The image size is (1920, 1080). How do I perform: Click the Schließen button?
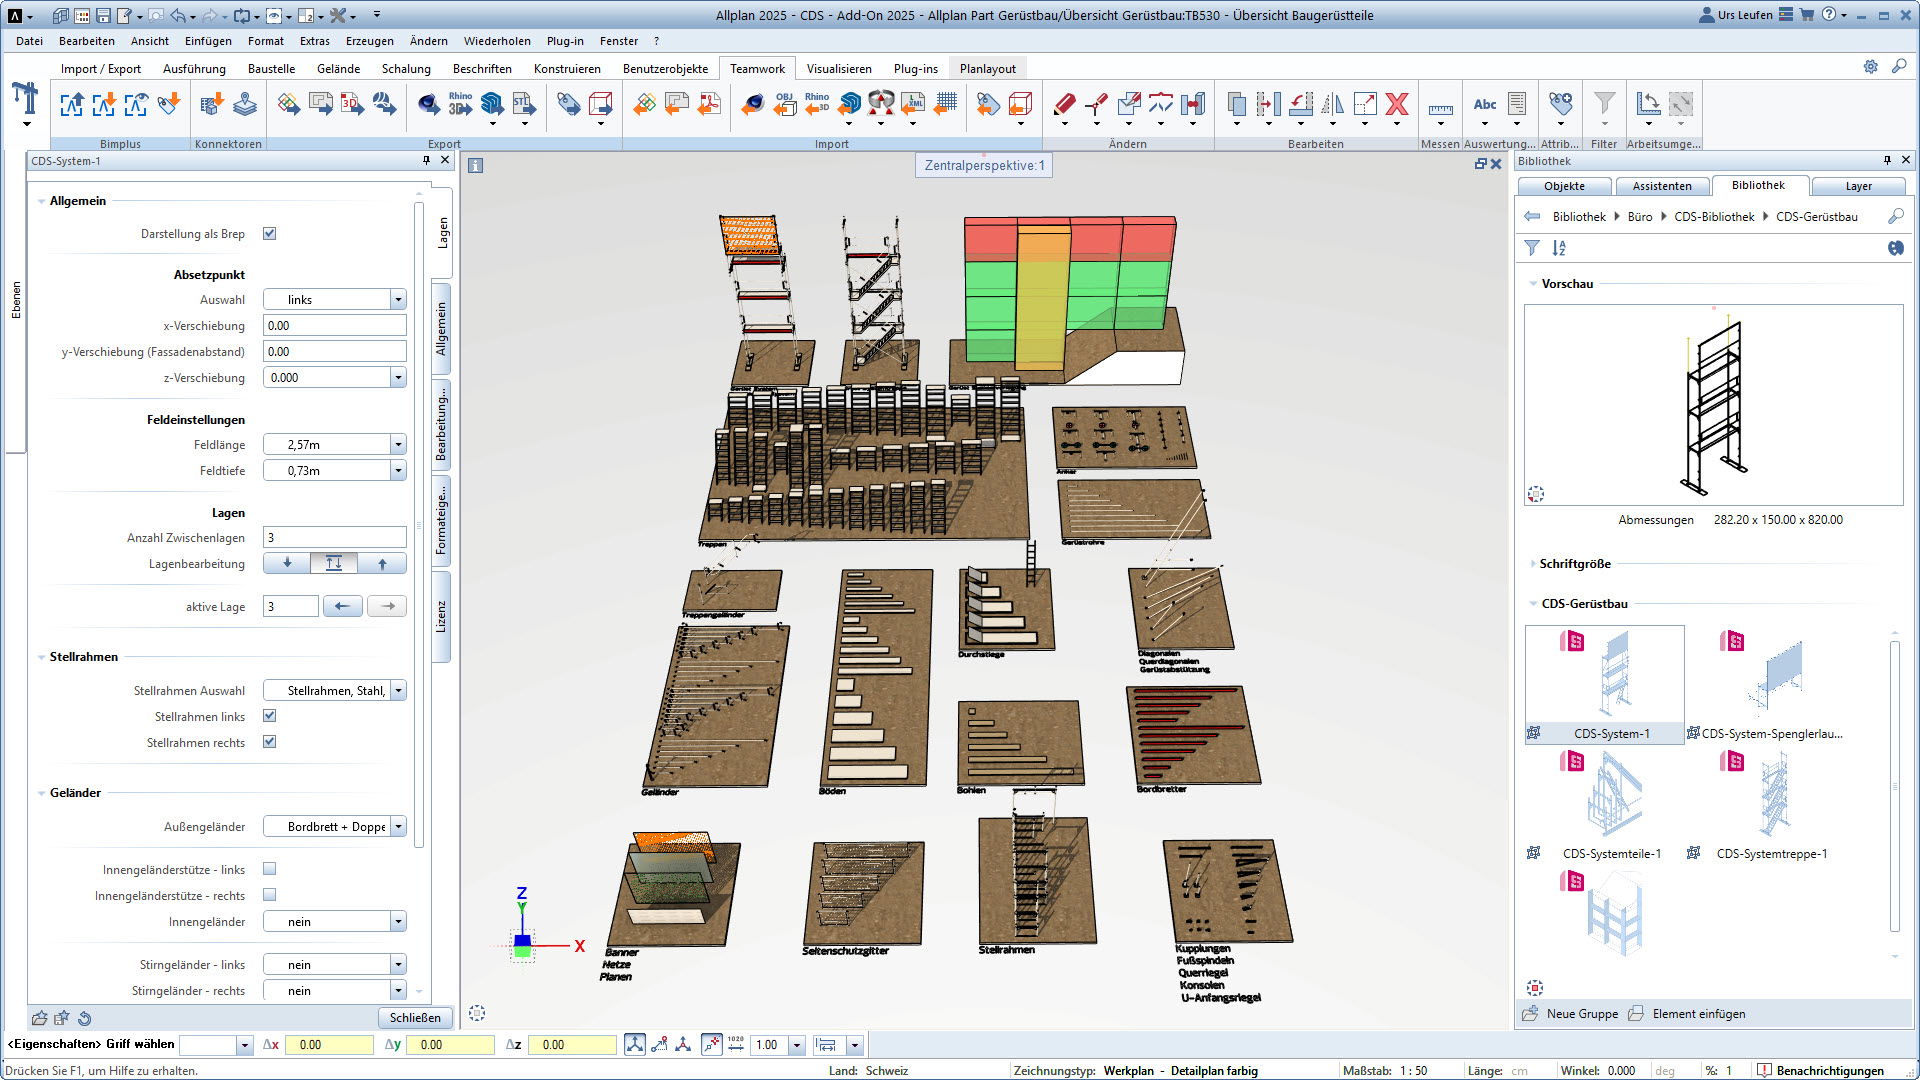[x=415, y=1017]
